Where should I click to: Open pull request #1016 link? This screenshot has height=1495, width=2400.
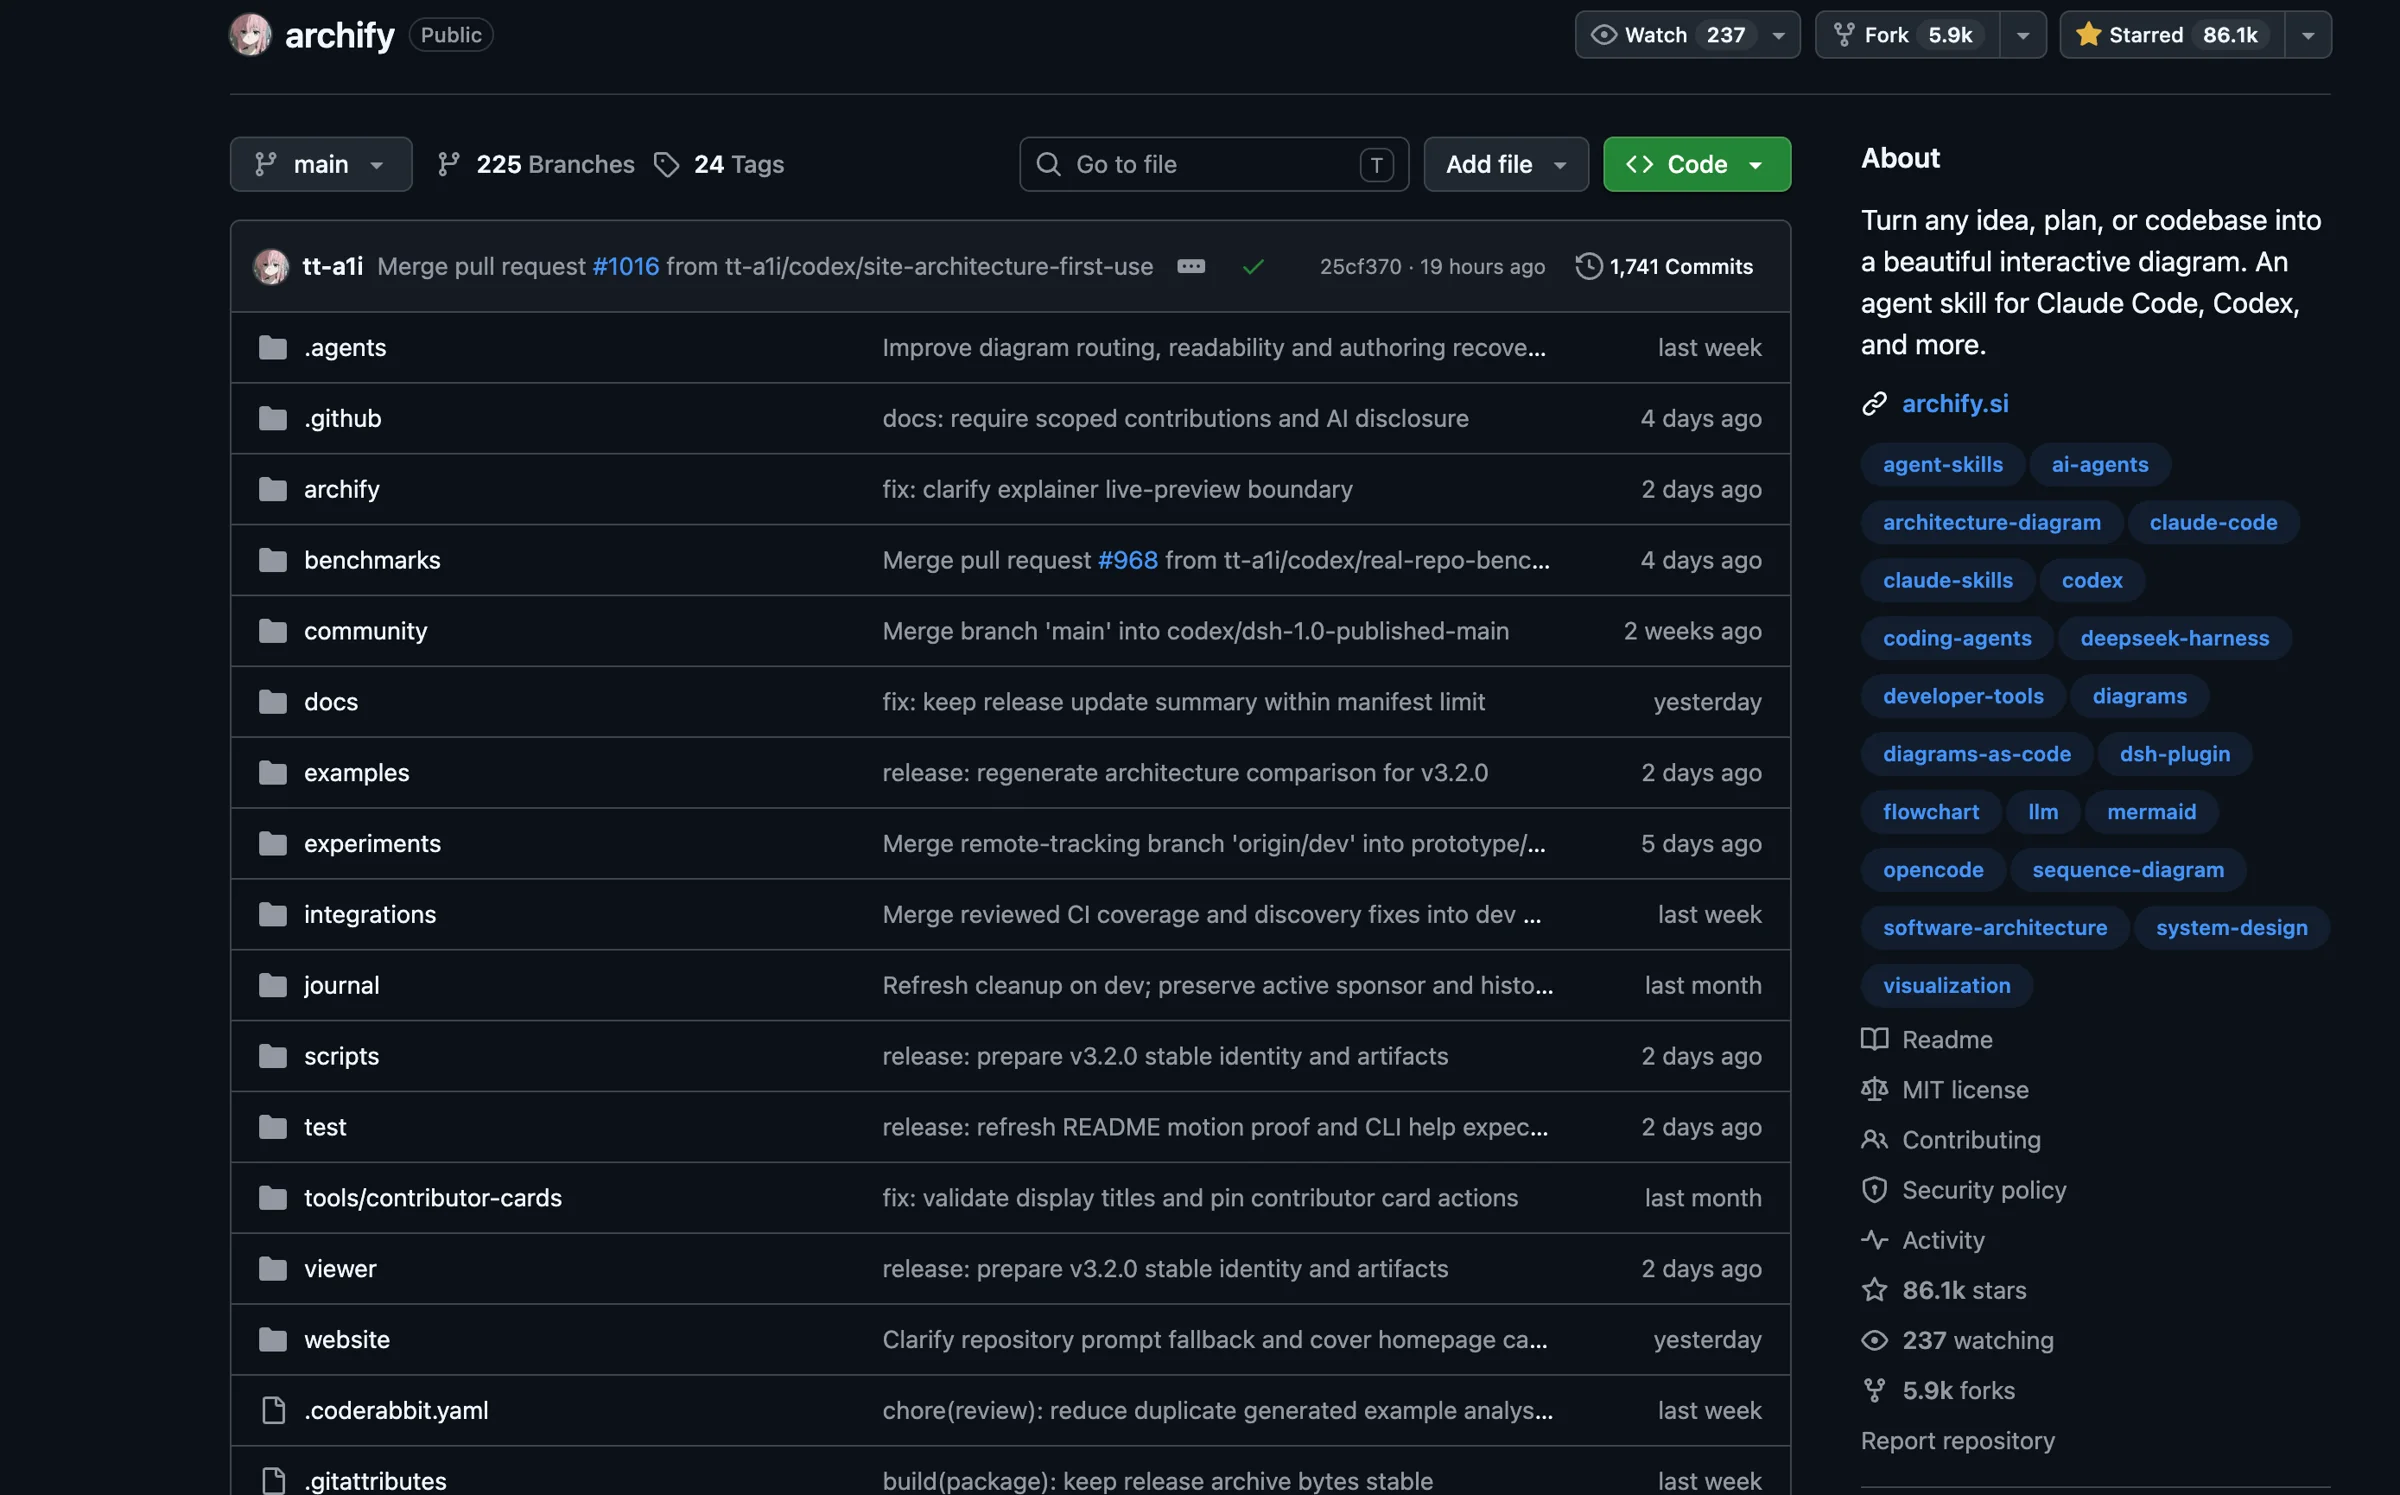point(626,266)
